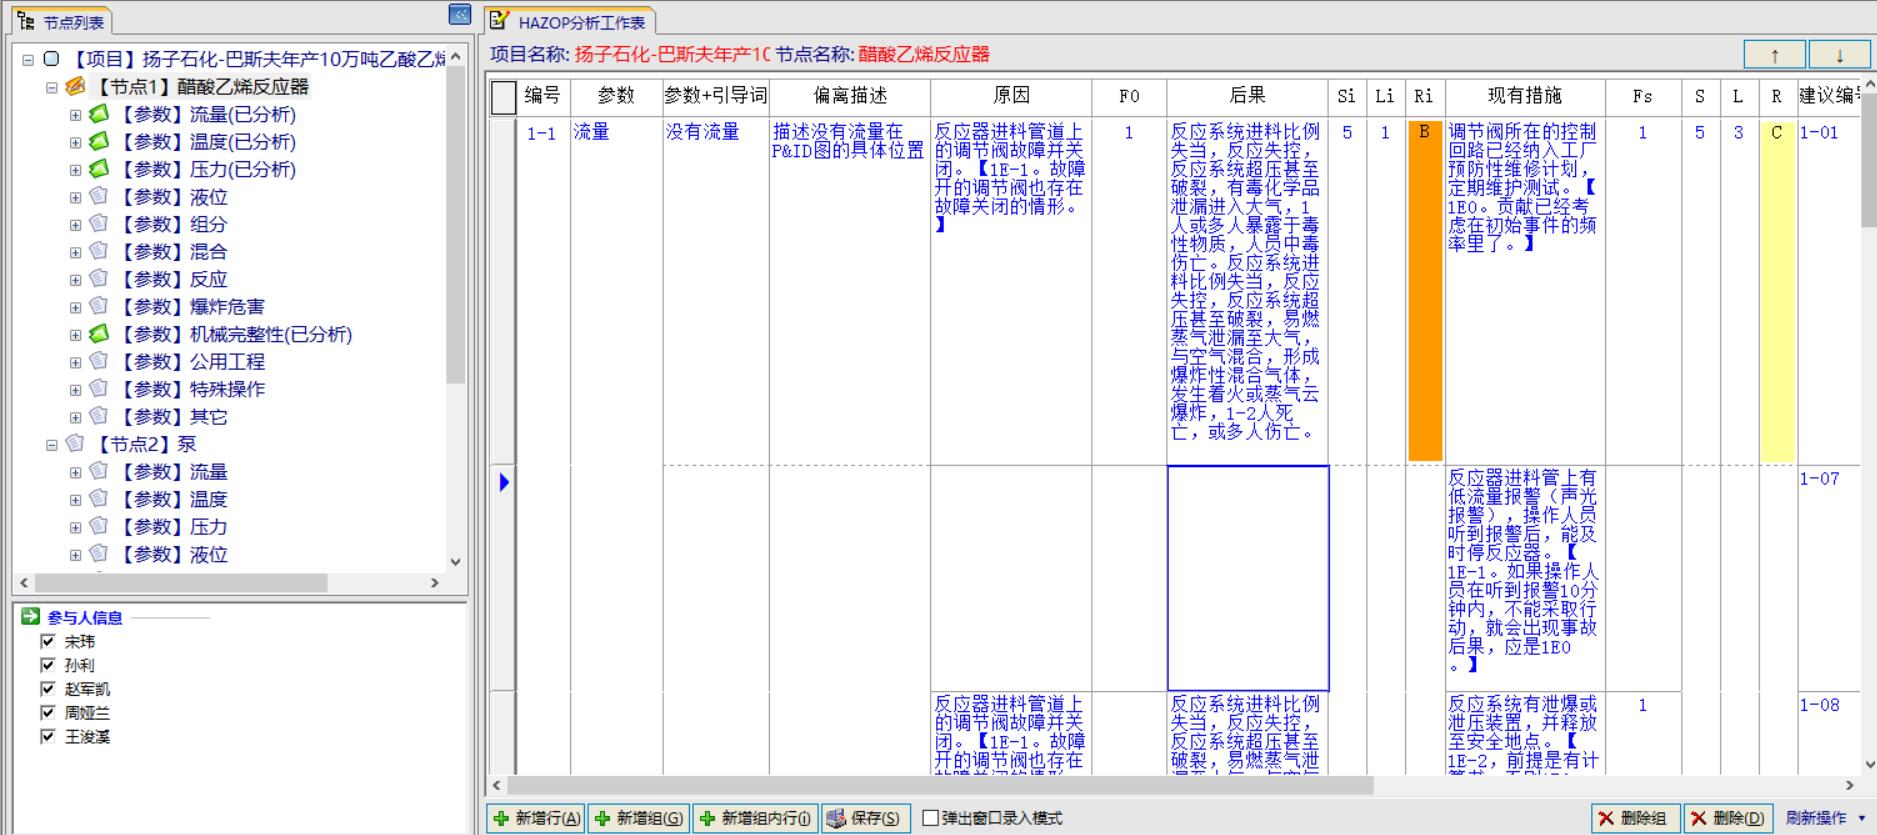Image resolution: width=1877 pixels, height=835 pixels.
Task: Click the table horizontal scrollbar thumb
Action: 940,786
